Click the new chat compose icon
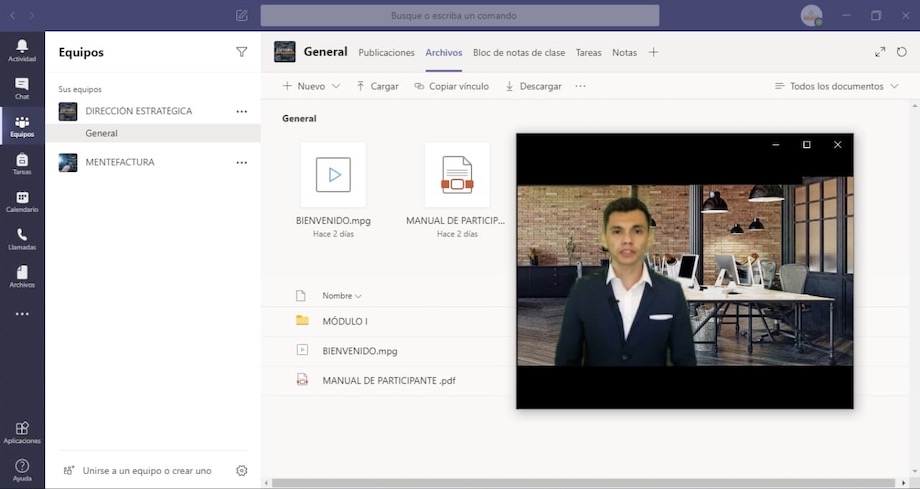This screenshot has height=489, width=920. pos(241,15)
